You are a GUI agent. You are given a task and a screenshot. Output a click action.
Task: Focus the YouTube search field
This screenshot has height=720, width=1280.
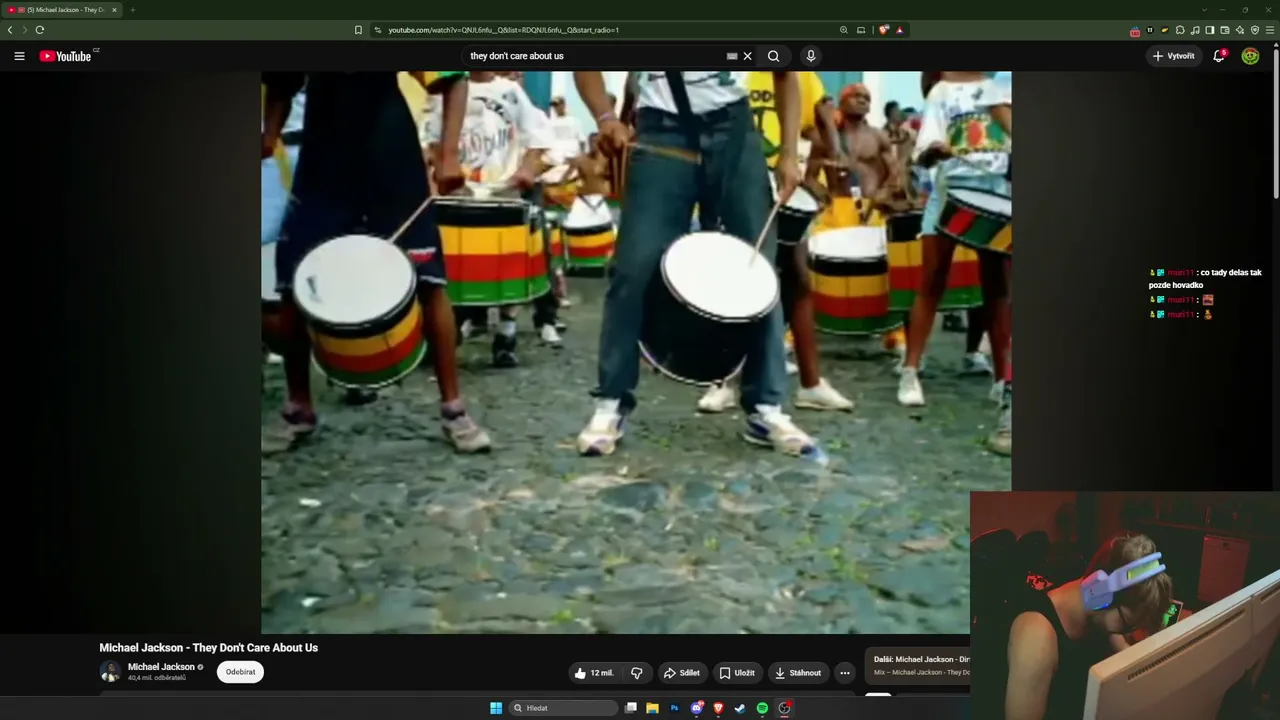[x=596, y=56]
